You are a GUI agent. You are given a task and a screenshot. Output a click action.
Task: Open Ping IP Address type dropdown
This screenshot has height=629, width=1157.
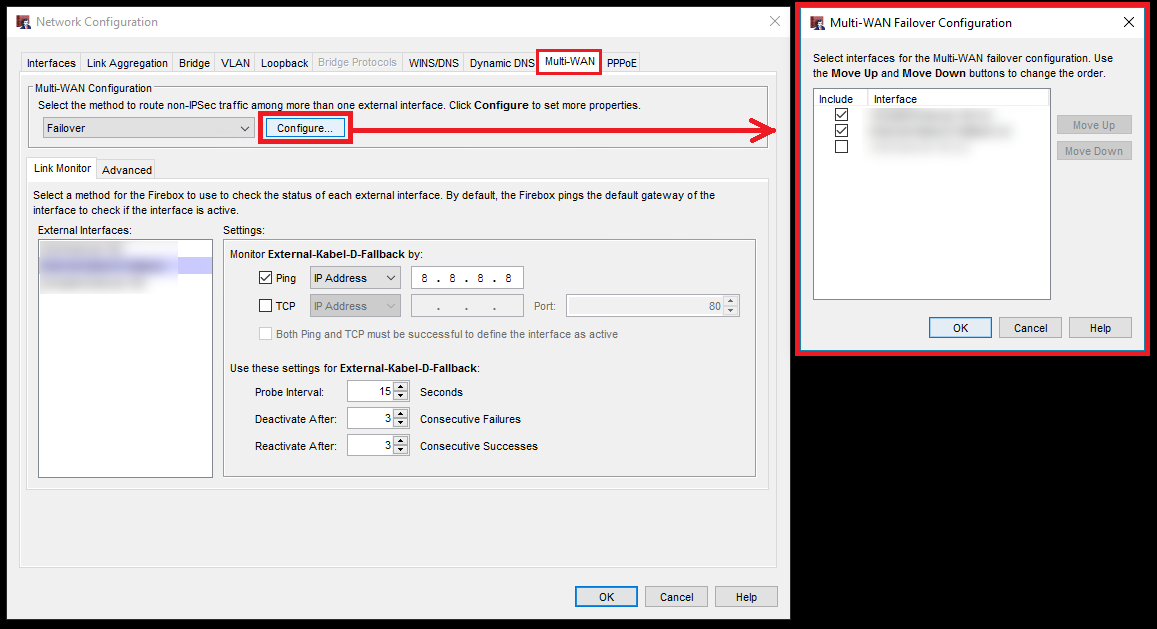(x=355, y=278)
